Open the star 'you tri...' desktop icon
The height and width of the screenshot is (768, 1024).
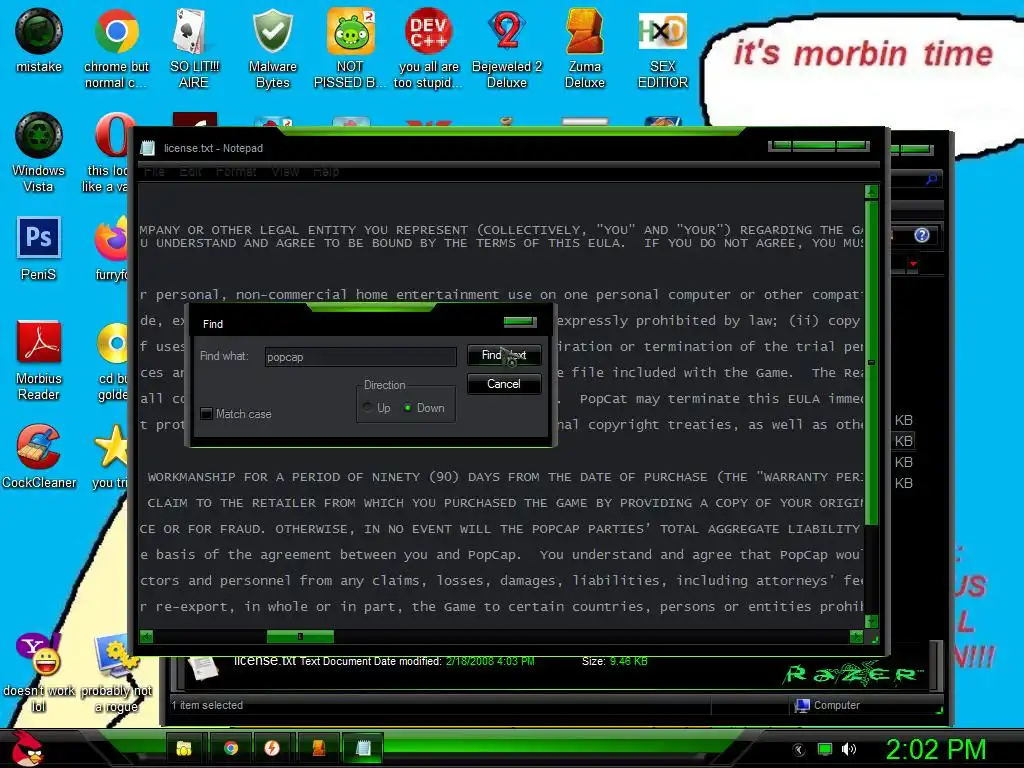click(111, 456)
